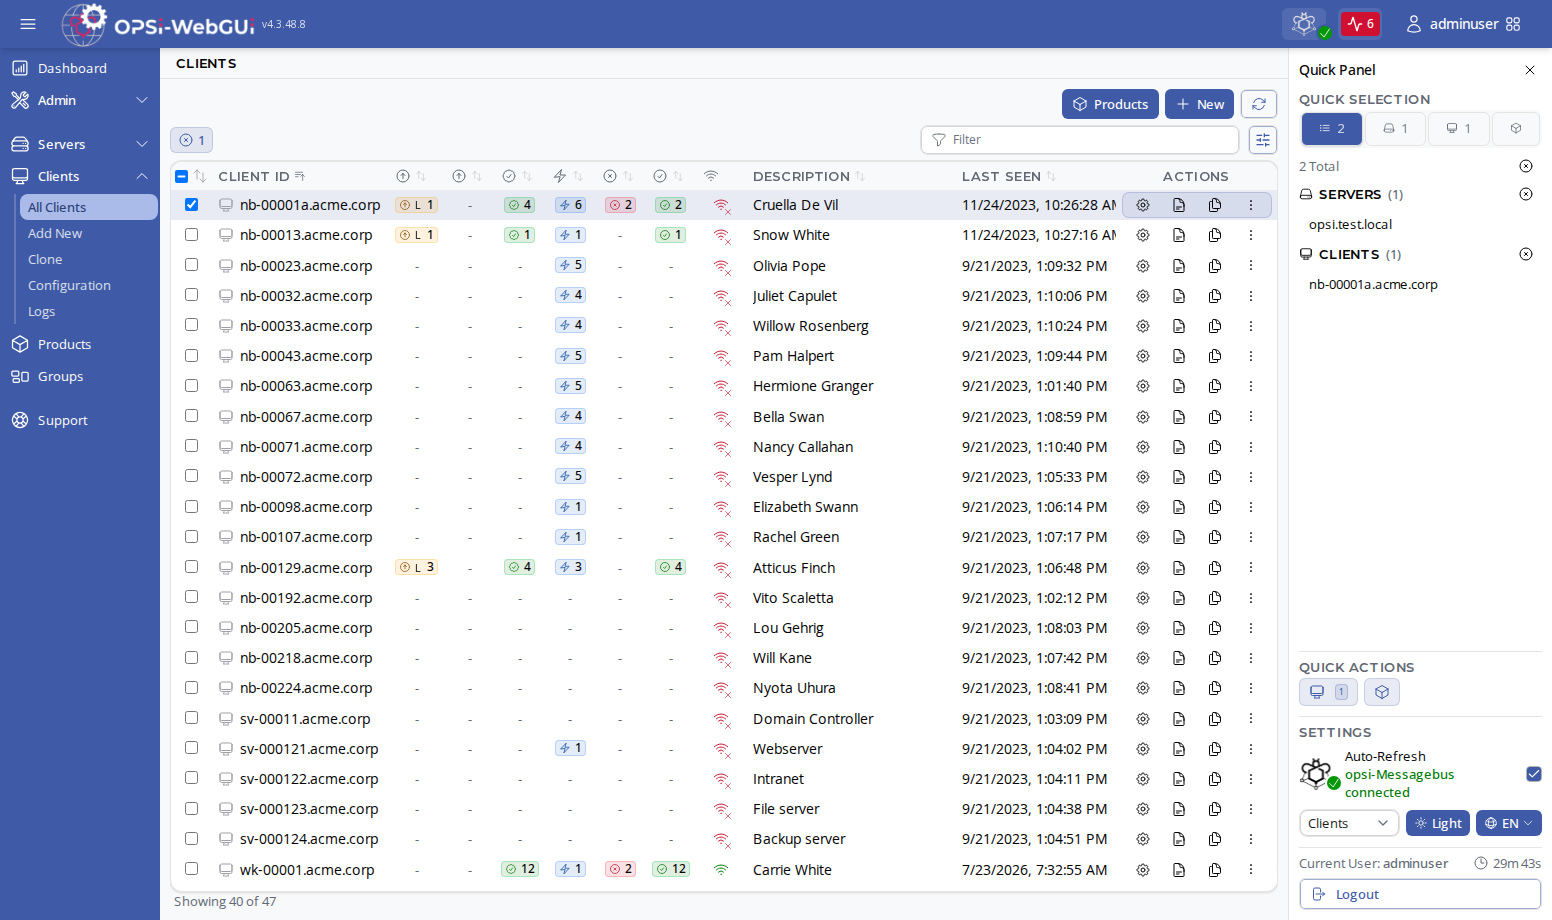Select the nb-00043.acme.corp checkbox
Viewport: 1552px width, 920px height.
point(191,355)
